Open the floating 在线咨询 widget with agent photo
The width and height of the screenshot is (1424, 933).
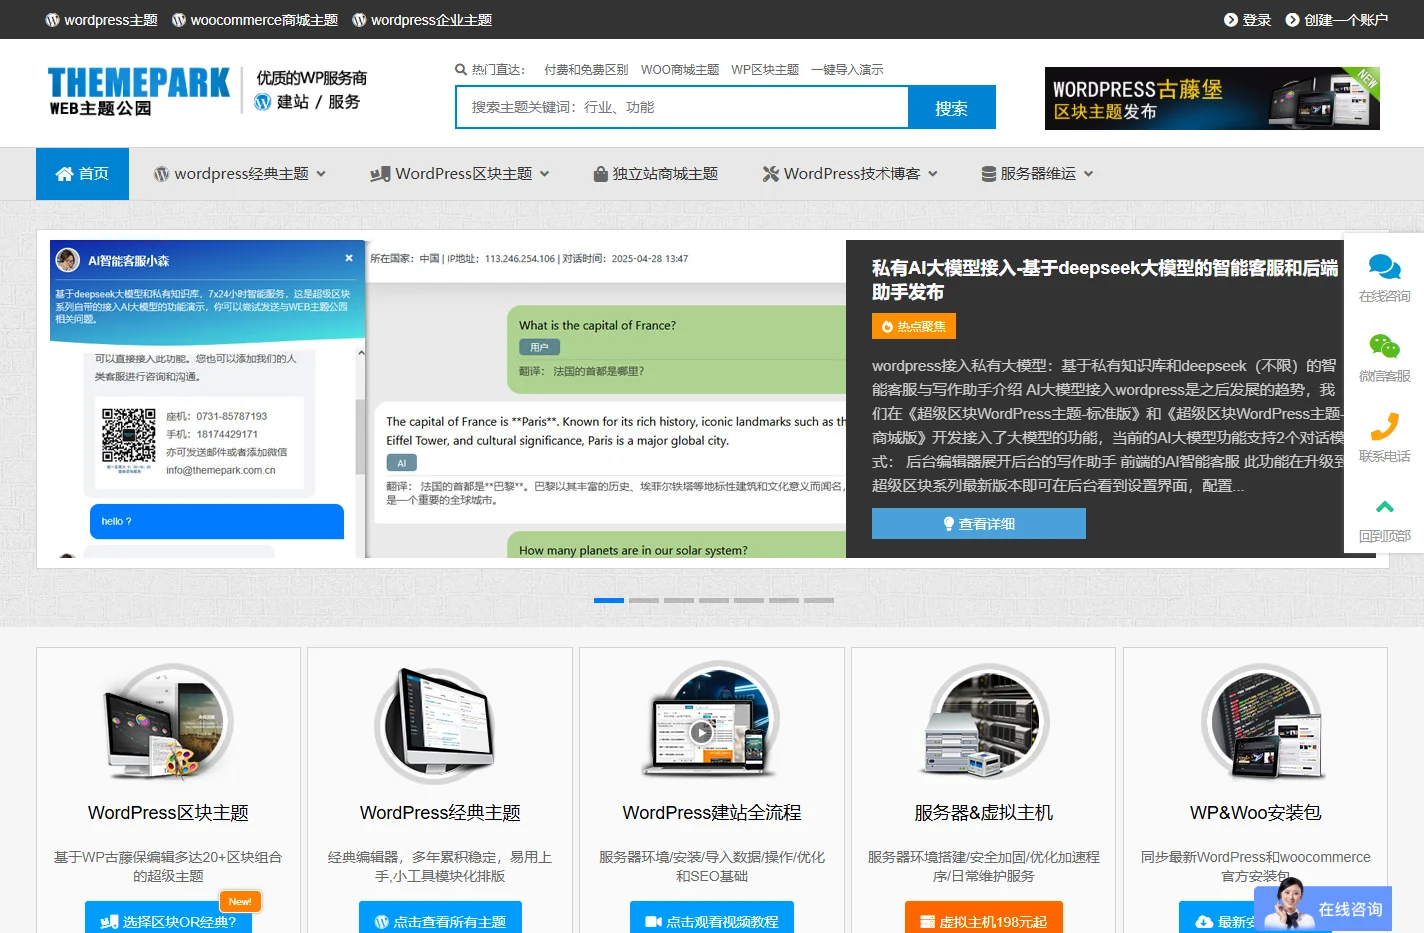point(1323,906)
